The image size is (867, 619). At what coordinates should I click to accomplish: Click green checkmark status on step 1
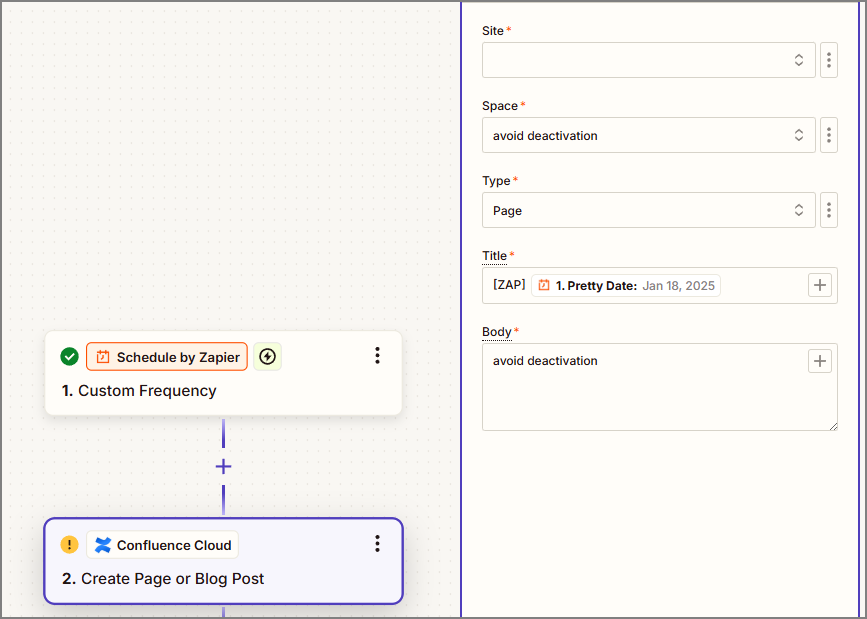70,356
